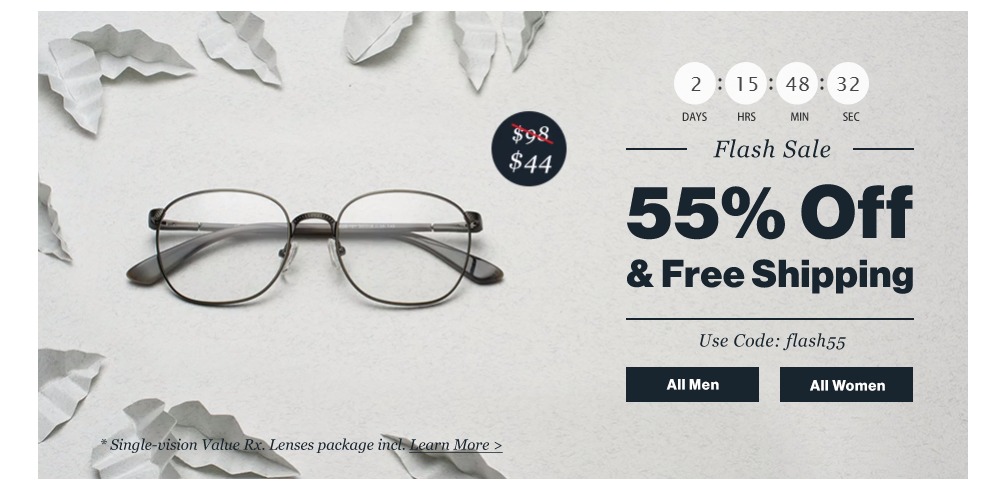Viewport: 1007px width, 489px height.
Task: Click the crossed-out $98 original price
Action: [531, 135]
